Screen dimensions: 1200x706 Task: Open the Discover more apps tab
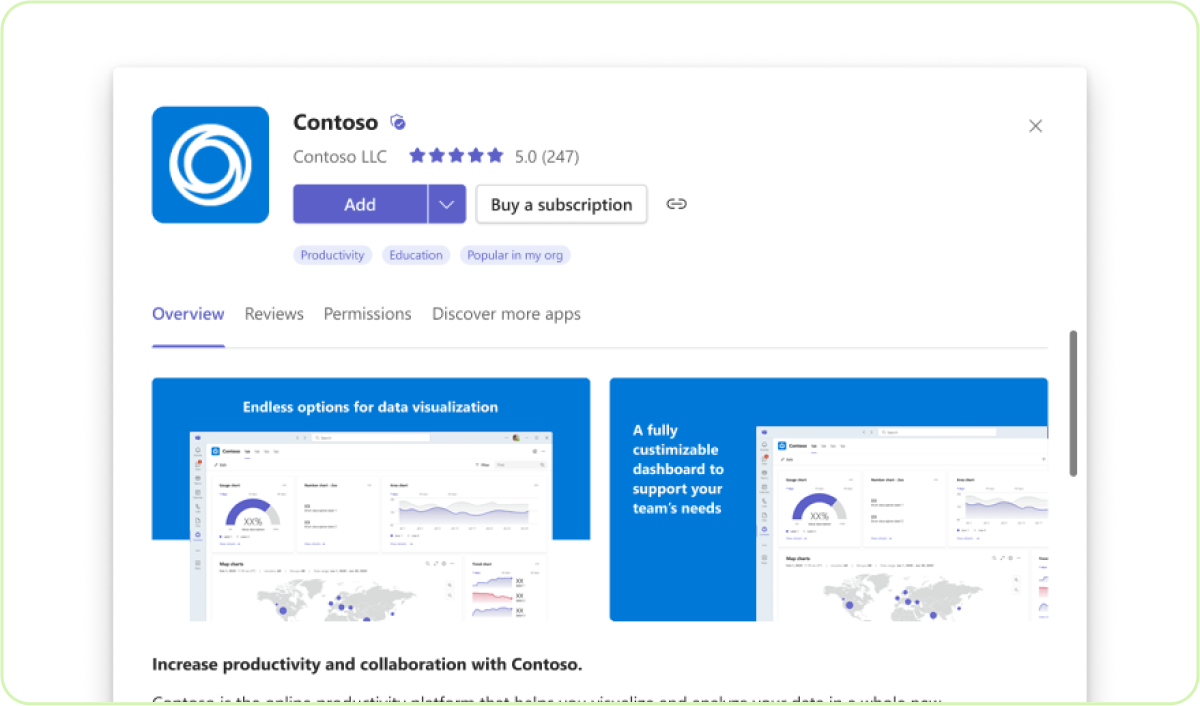506,314
